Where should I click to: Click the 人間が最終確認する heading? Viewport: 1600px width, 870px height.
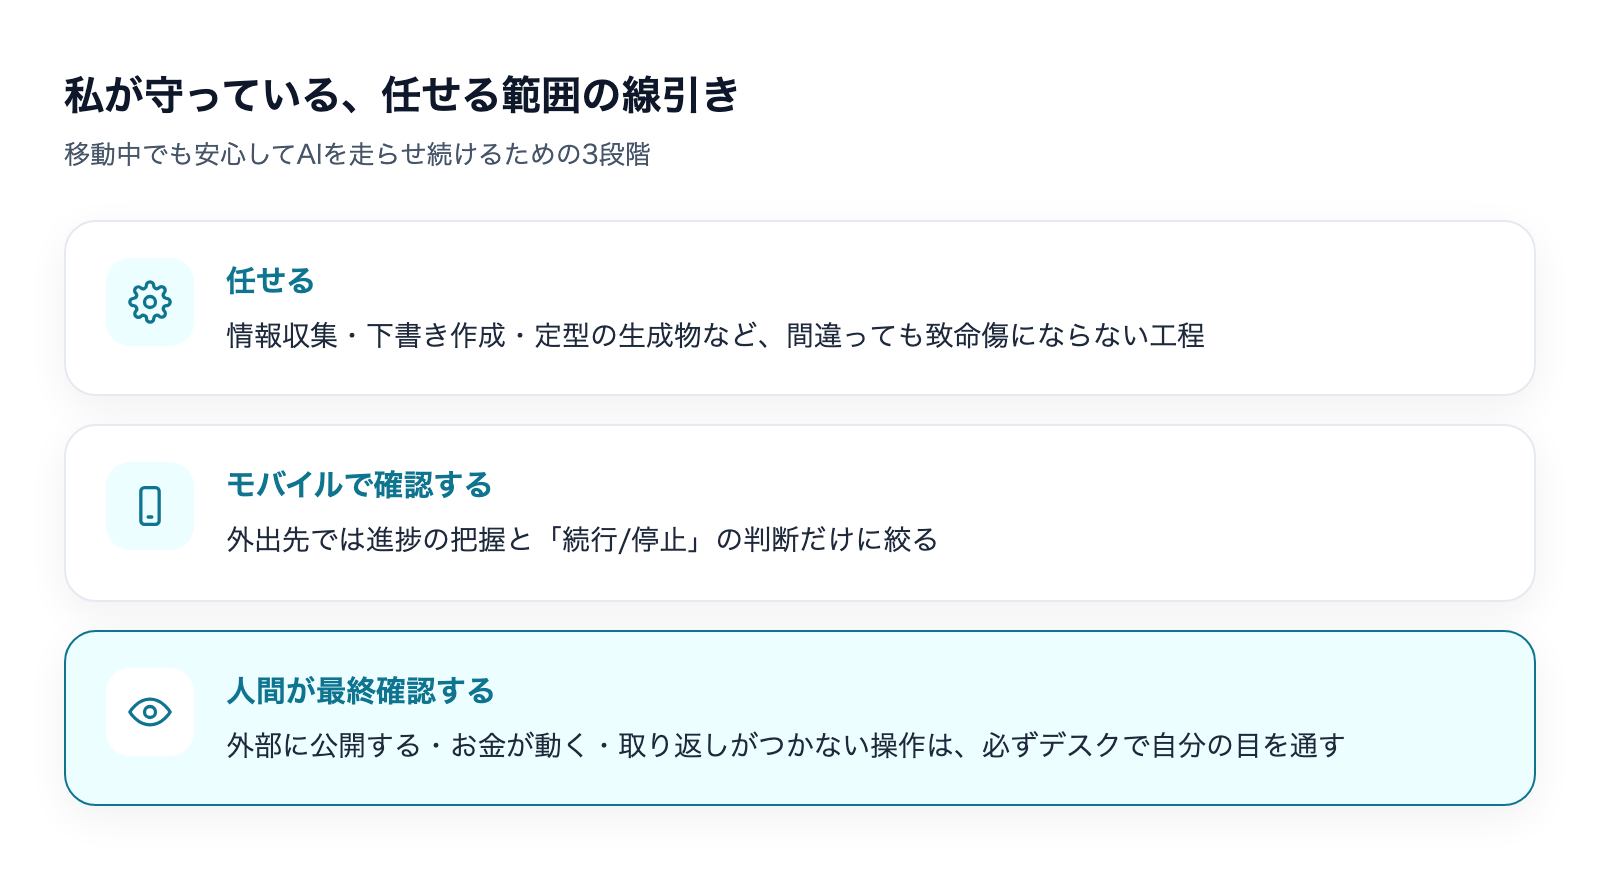(x=361, y=691)
